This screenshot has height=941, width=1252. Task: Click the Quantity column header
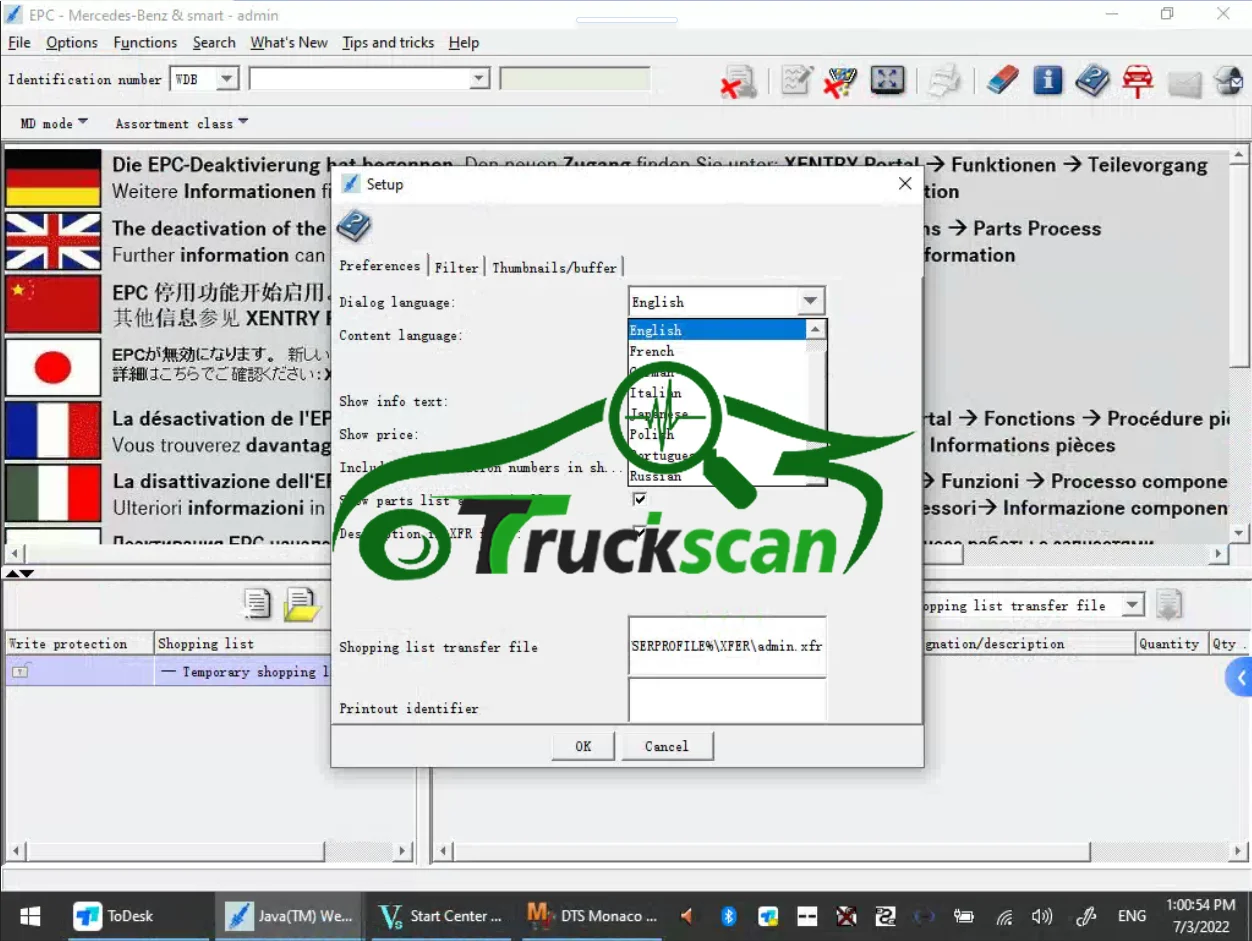tap(1169, 643)
